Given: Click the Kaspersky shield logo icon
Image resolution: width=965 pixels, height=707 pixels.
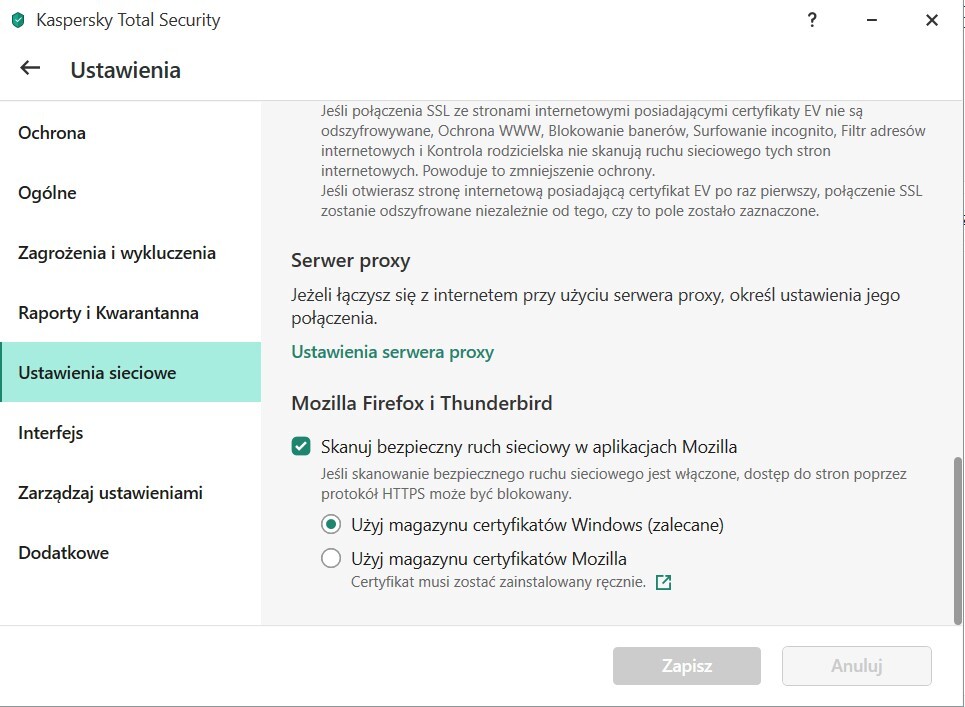Looking at the screenshot, I should click(x=18, y=20).
